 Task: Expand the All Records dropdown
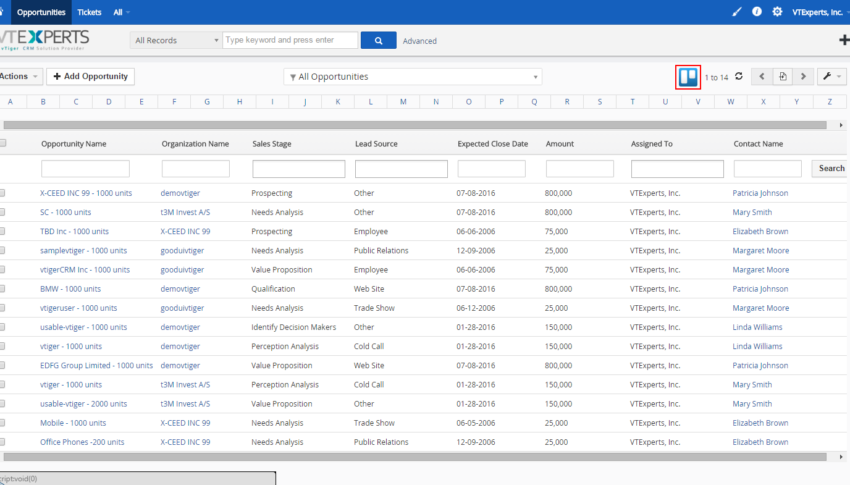click(176, 40)
